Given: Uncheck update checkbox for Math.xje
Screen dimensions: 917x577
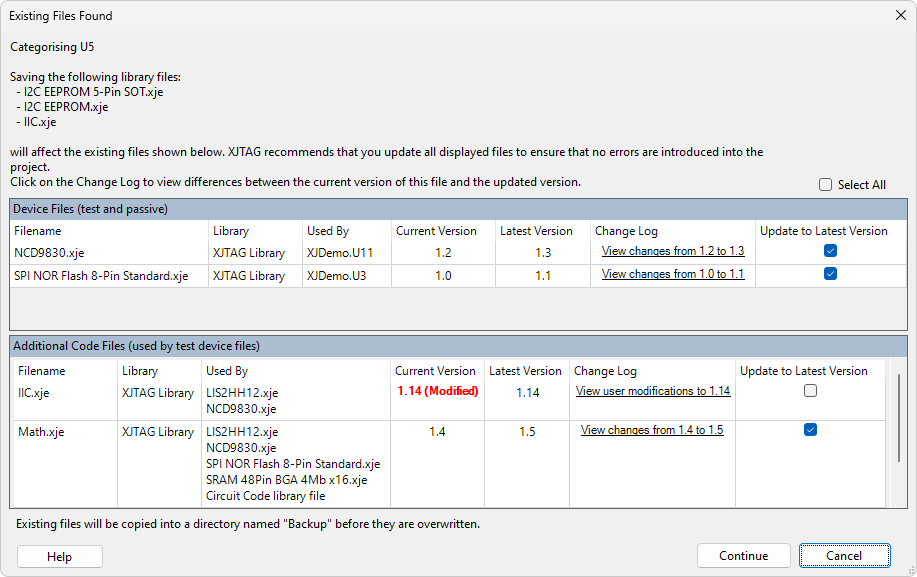Looking at the screenshot, I should click(x=810, y=430).
